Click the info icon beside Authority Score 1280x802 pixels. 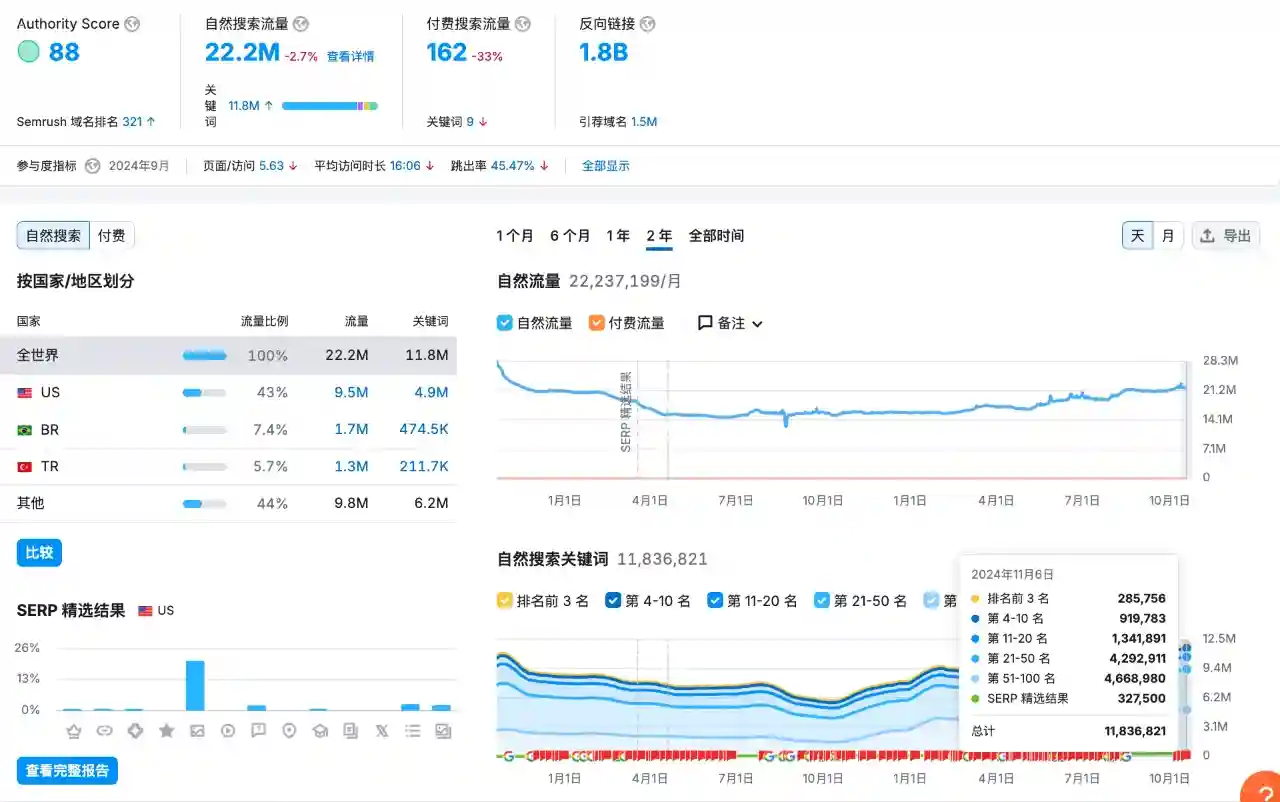[x=132, y=24]
